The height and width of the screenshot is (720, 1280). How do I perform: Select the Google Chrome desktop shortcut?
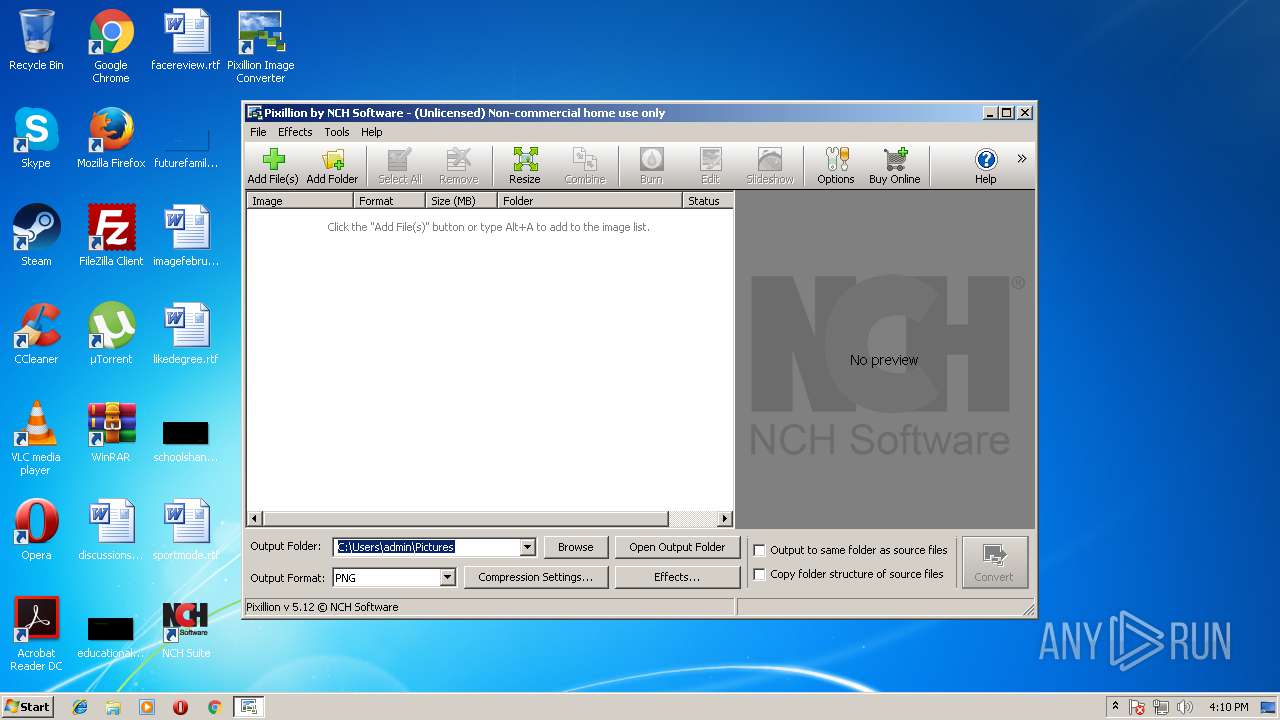point(111,46)
